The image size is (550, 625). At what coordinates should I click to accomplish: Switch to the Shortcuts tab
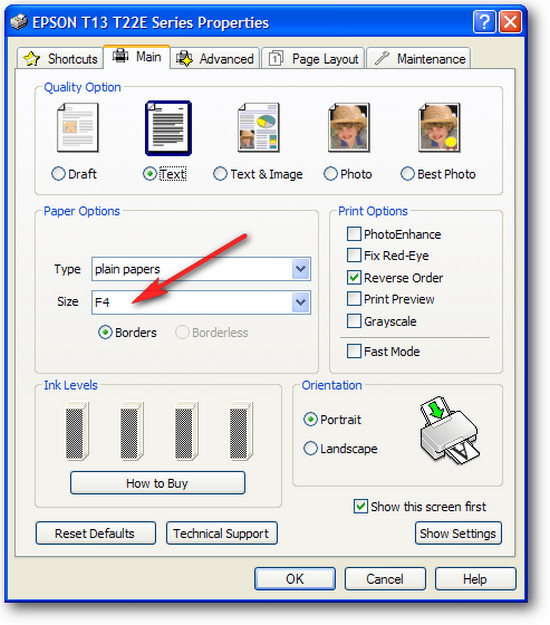coord(60,59)
